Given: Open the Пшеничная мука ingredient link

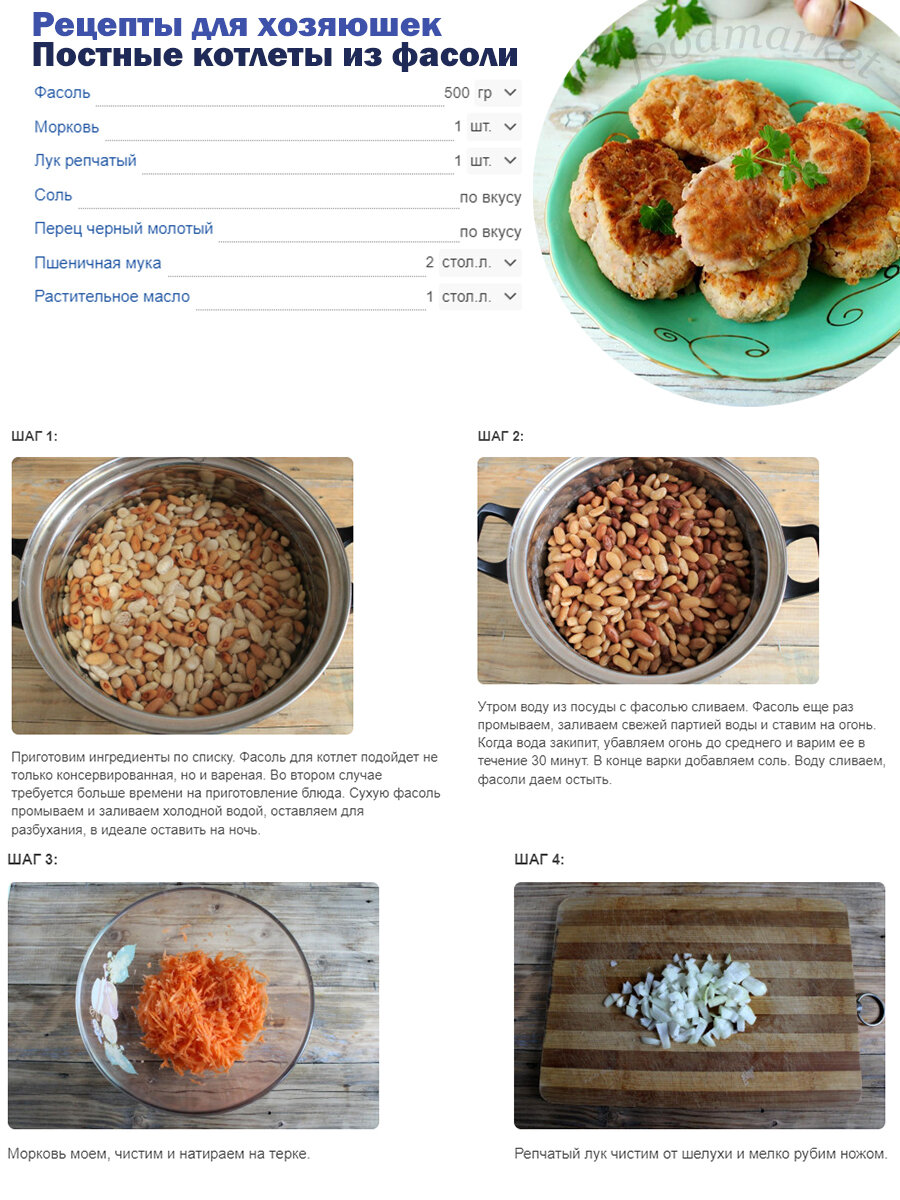Looking at the screenshot, I should click(98, 264).
